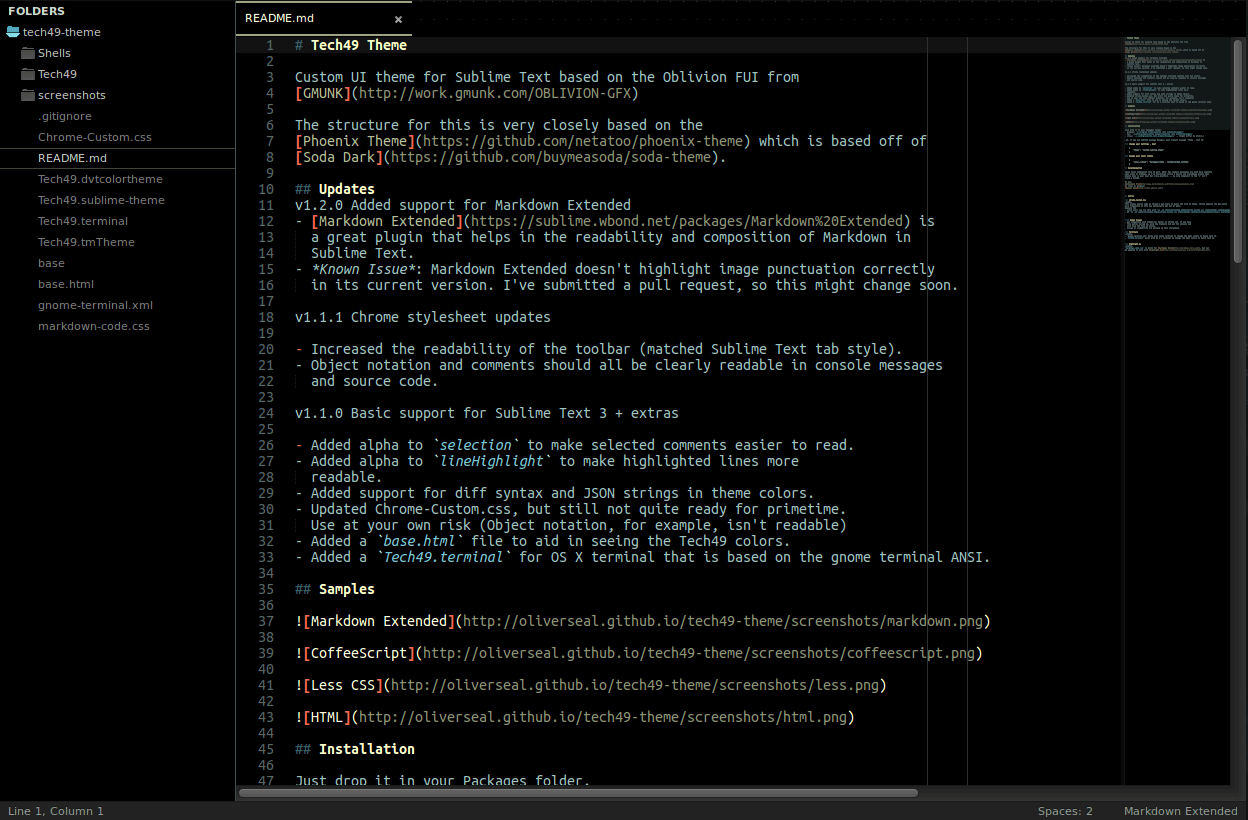This screenshot has width=1248, height=820.
Task: Click the FOLDERS sidebar header
Action: pos(36,11)
